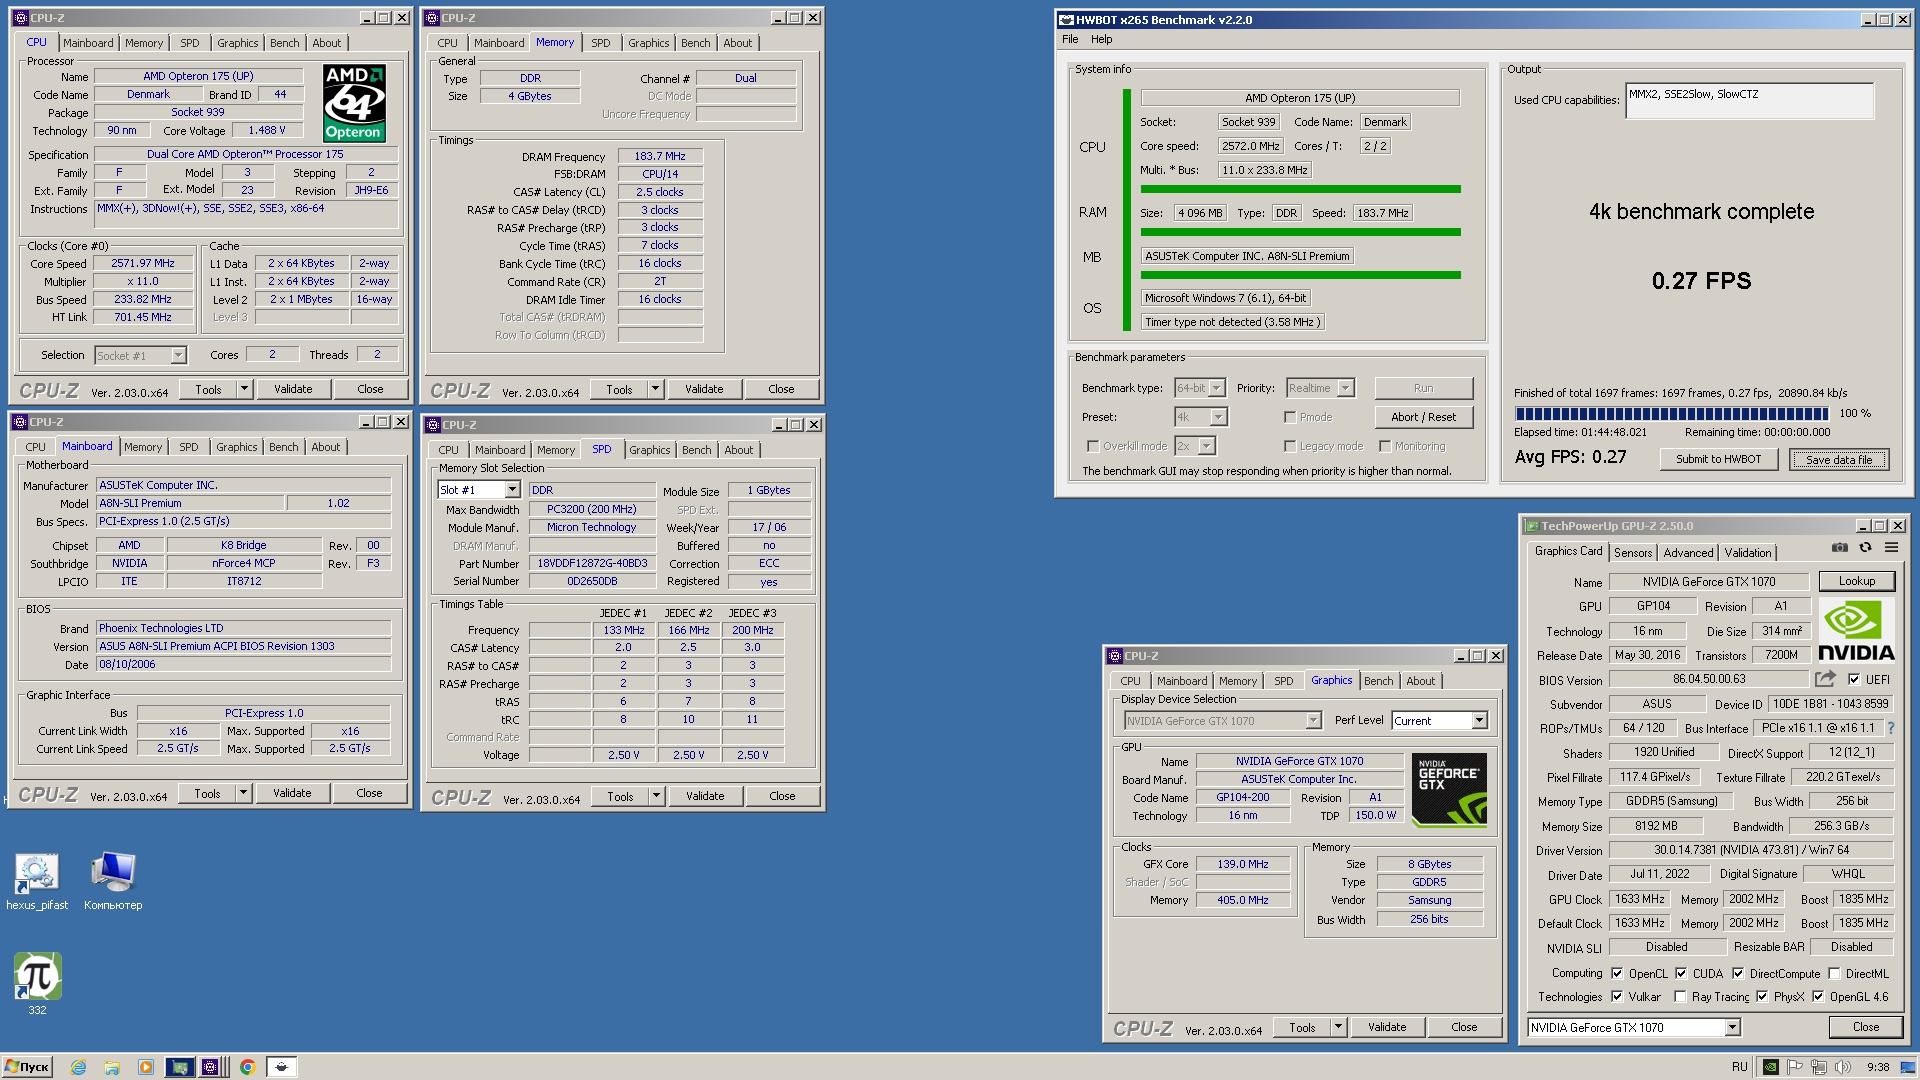Open the Display Device Selection dropdown
The height and width of the screenshot is (1080, 1920).
pyautogui.click(x=1313, y=721)
